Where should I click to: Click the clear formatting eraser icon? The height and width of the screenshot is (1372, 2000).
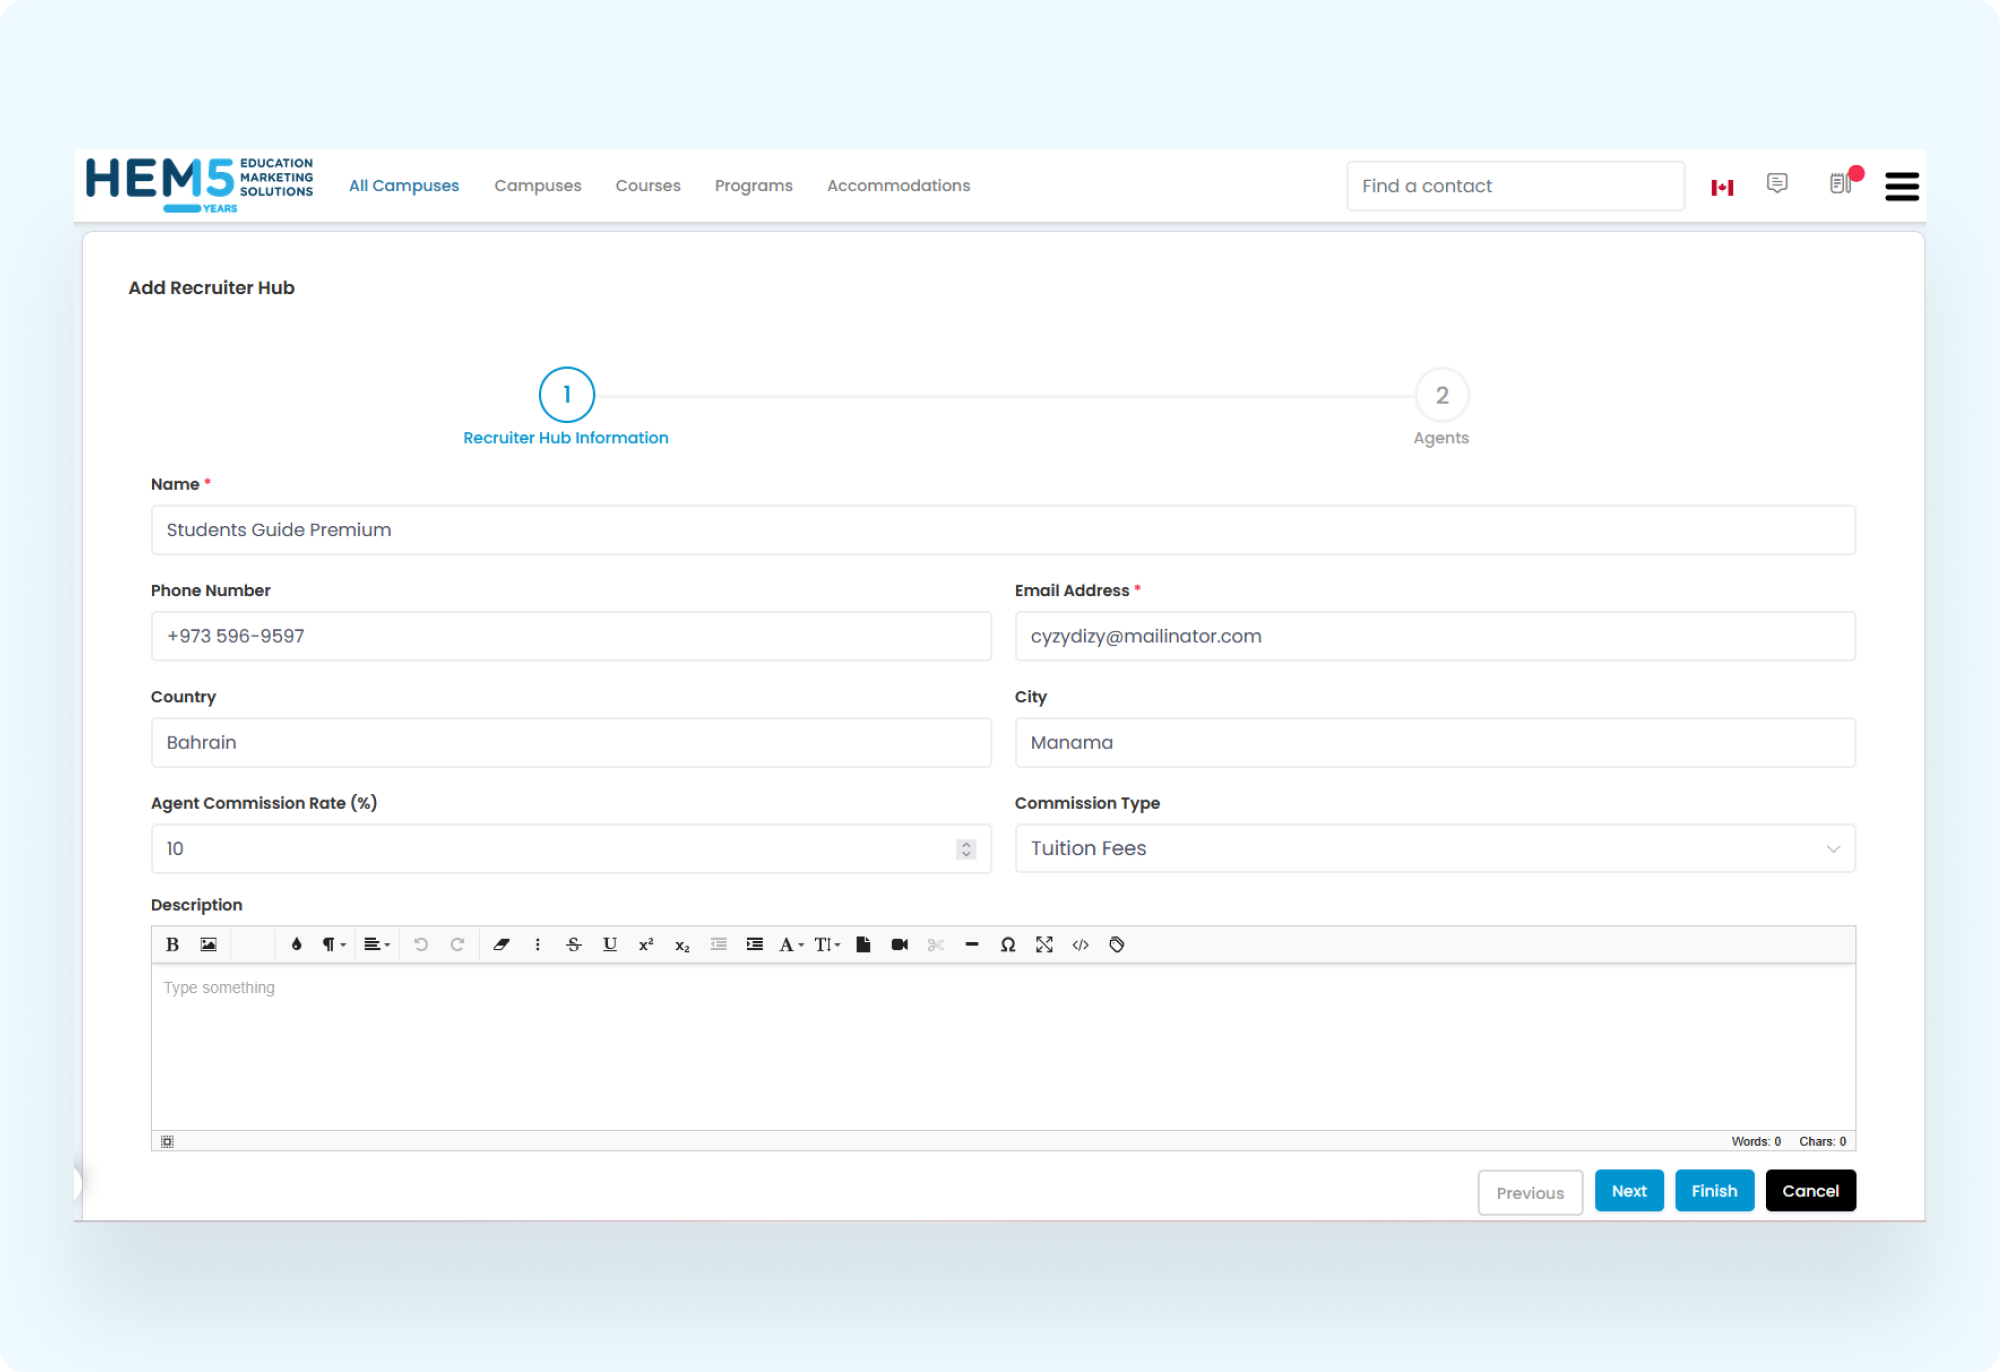(501, 944)
